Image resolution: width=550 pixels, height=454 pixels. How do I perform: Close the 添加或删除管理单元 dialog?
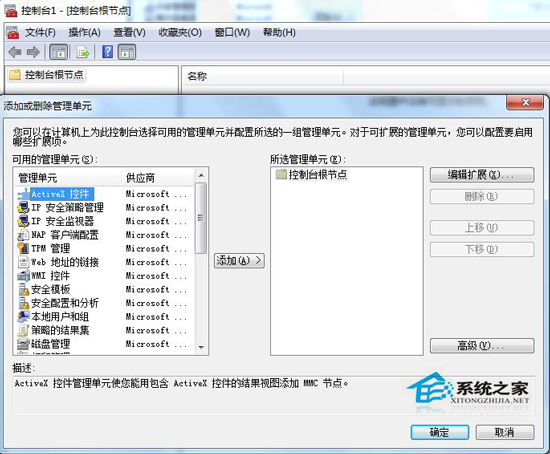[525, 102]
